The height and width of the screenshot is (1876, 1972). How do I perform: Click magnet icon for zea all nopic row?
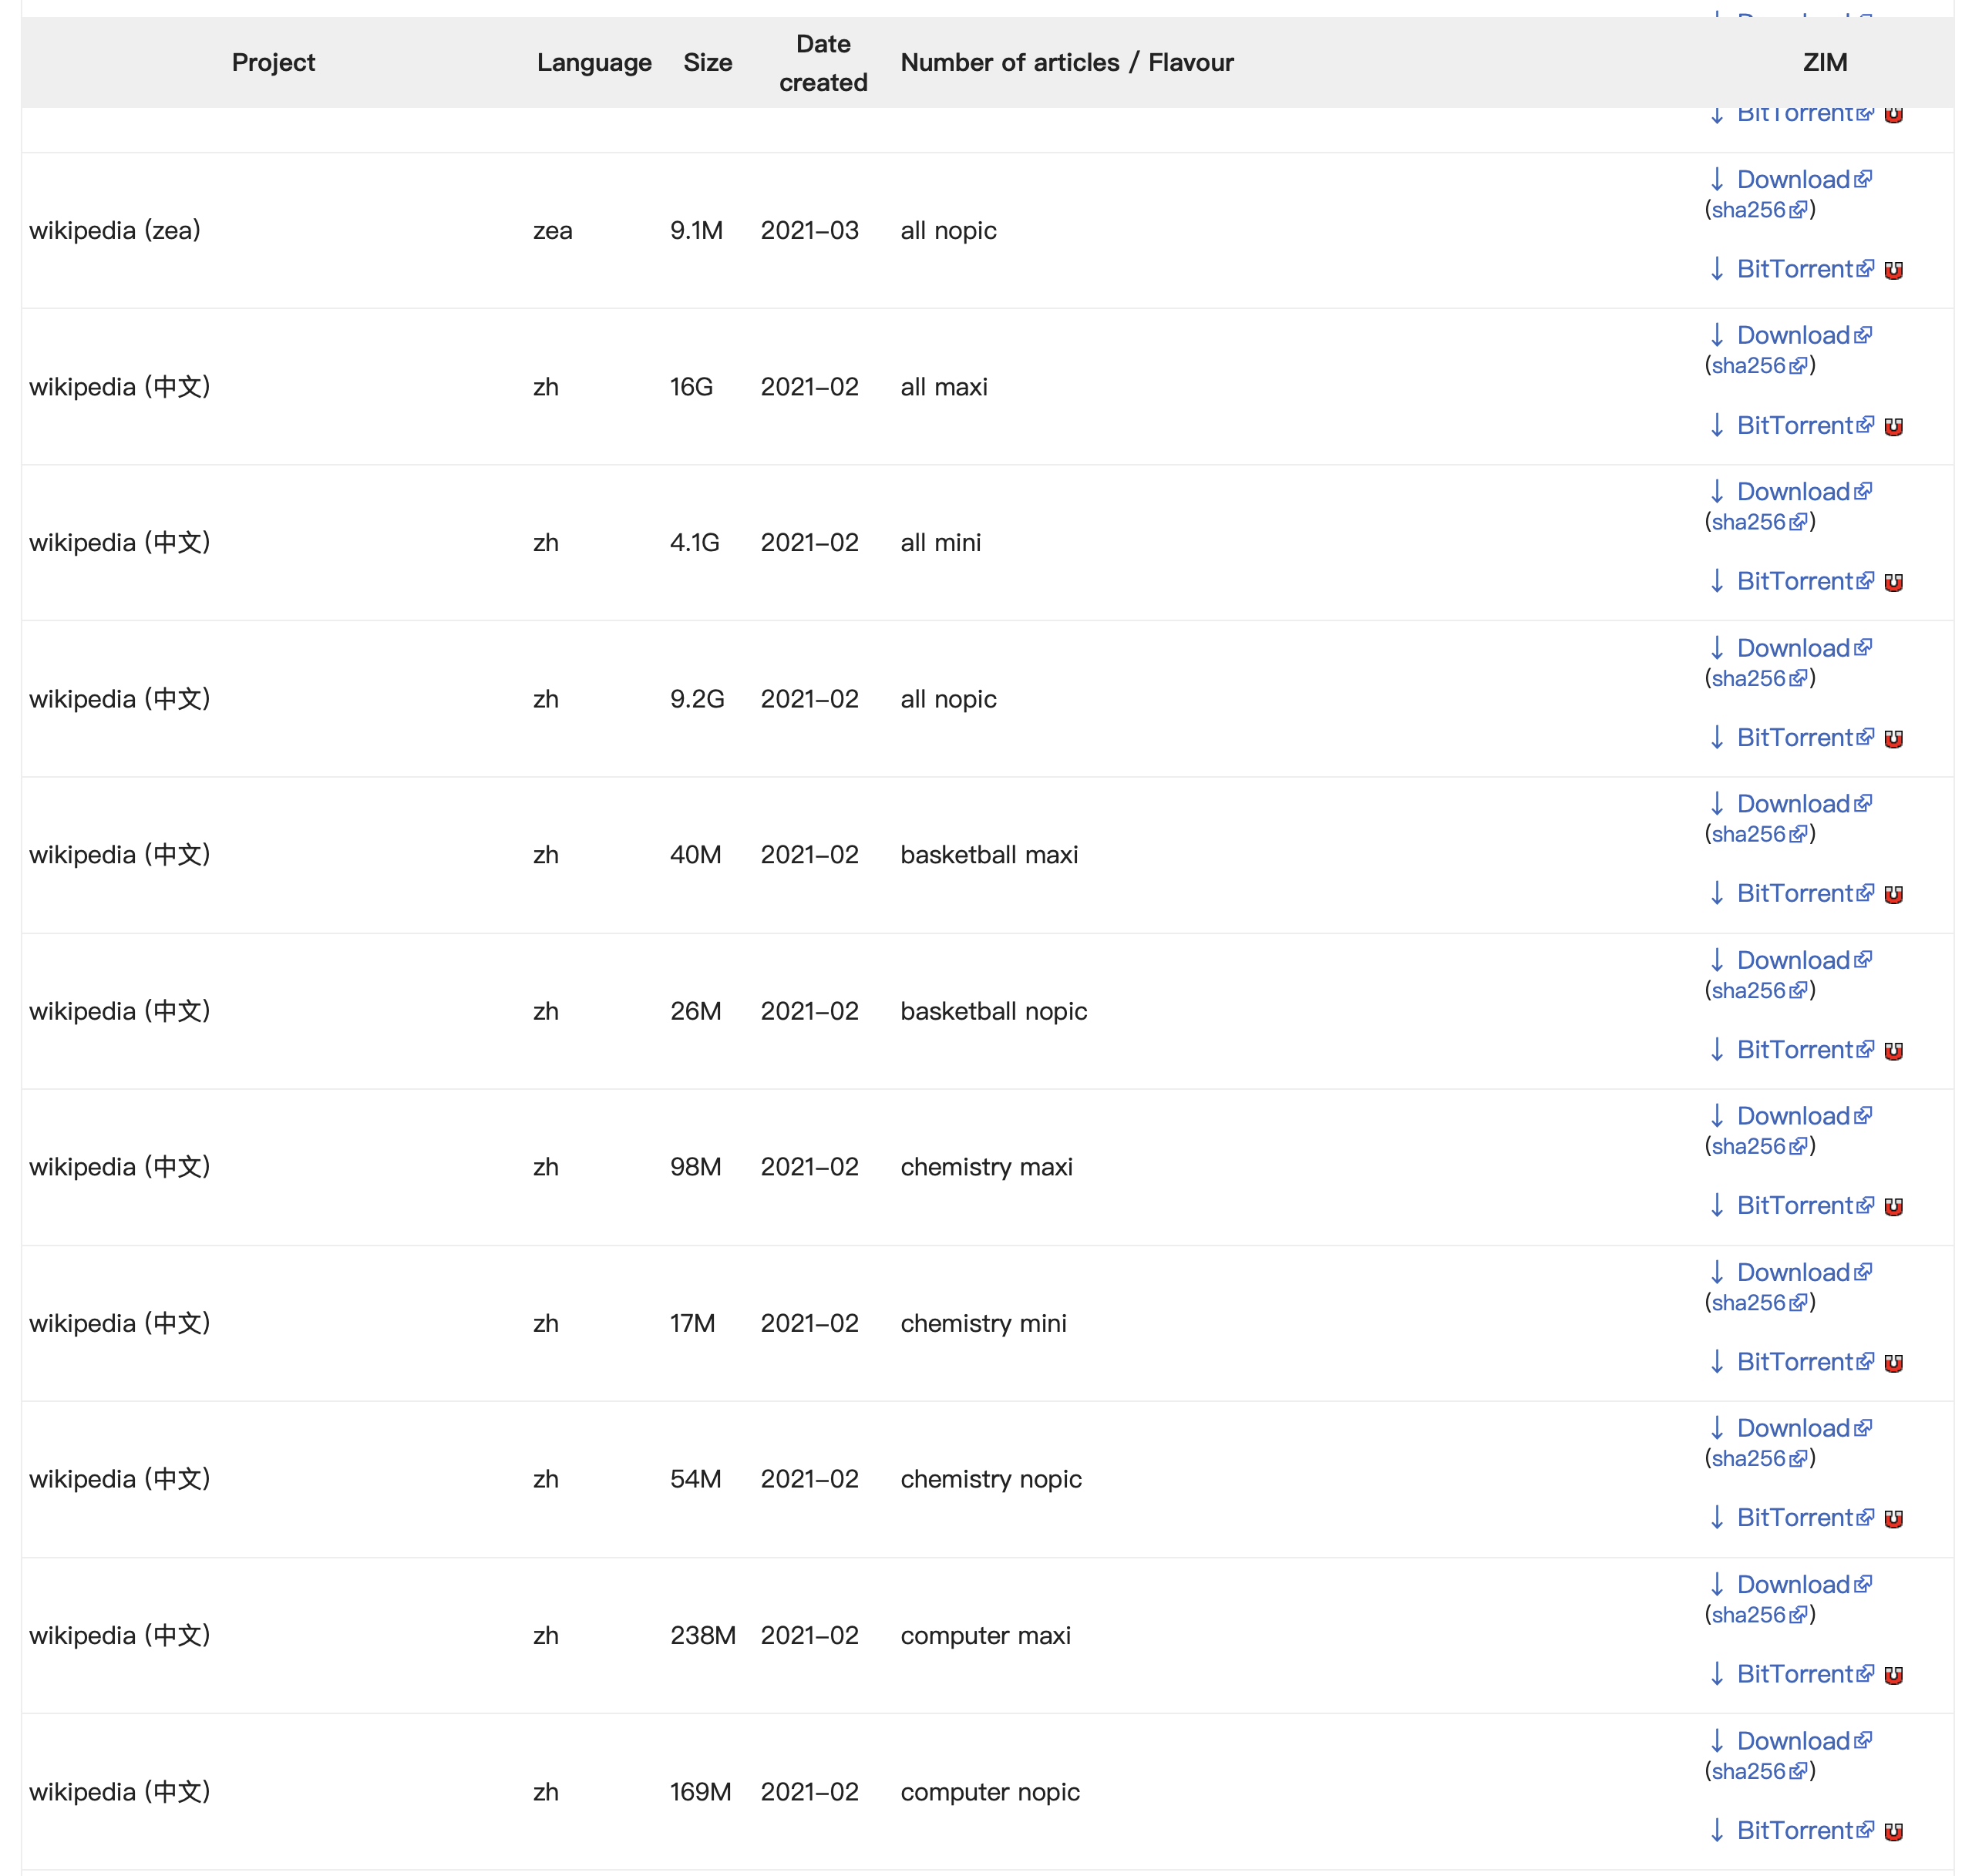click(1893, 270)
